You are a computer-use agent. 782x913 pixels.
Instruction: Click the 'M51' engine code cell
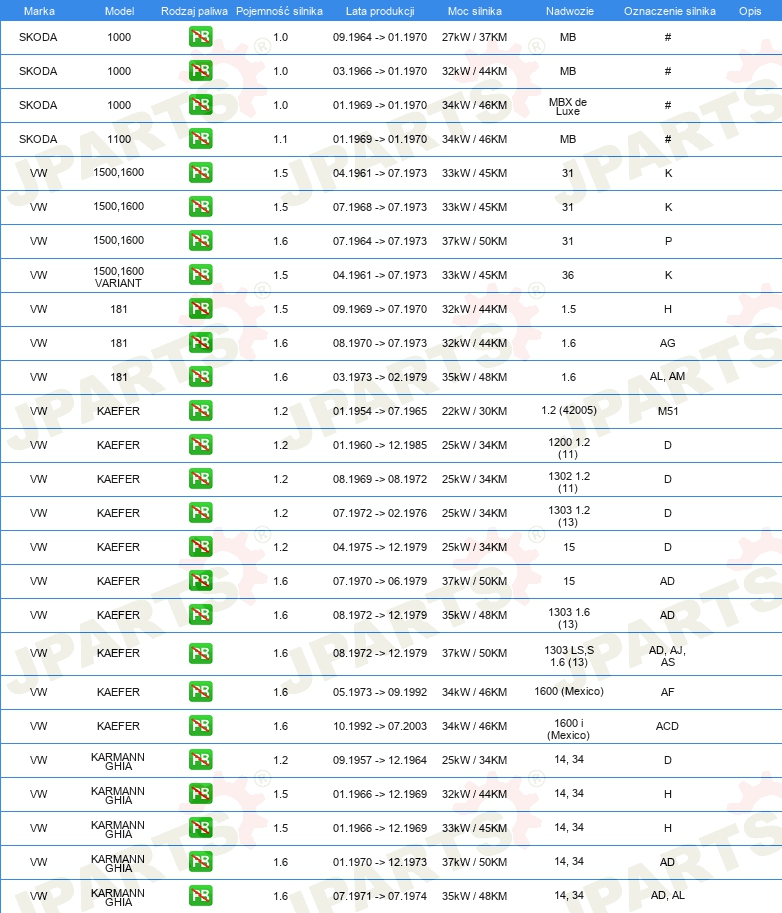pos(668,411)
